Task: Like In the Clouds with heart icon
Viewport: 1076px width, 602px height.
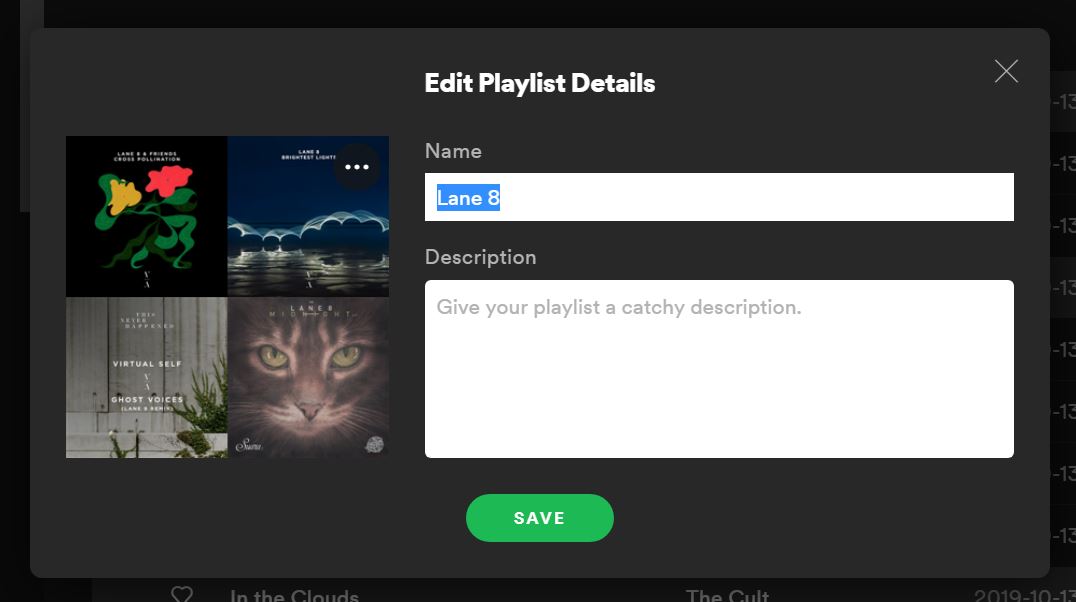Action: (182, 594)
